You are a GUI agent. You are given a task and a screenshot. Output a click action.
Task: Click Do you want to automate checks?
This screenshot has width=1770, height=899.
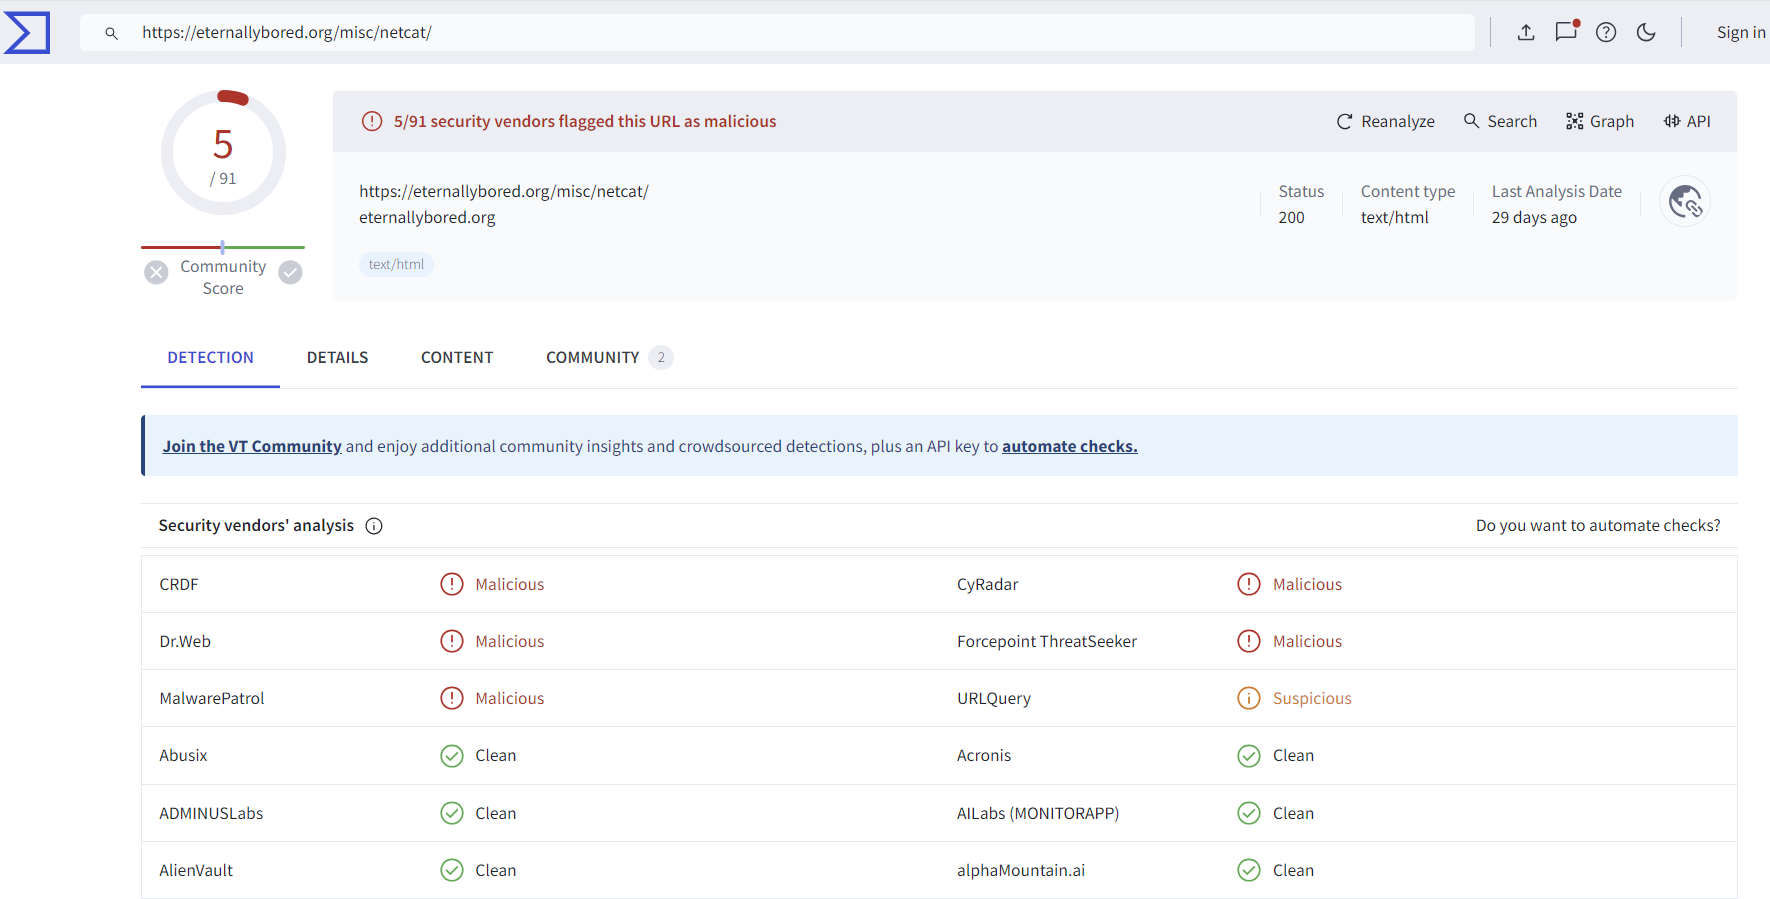(1598, 525)
